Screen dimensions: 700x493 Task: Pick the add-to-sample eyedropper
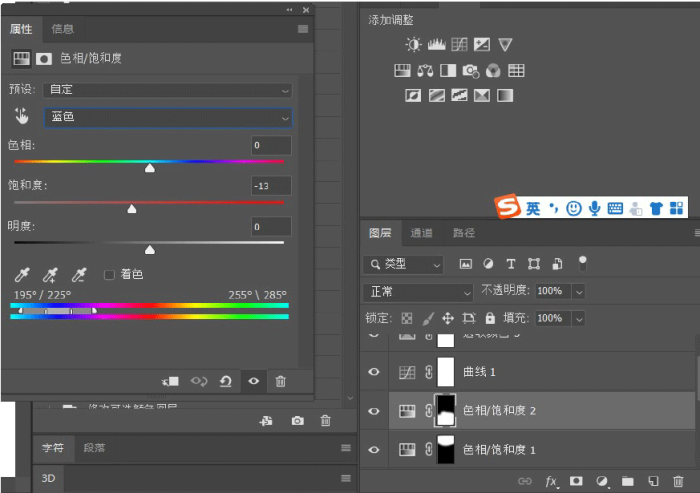50,275
